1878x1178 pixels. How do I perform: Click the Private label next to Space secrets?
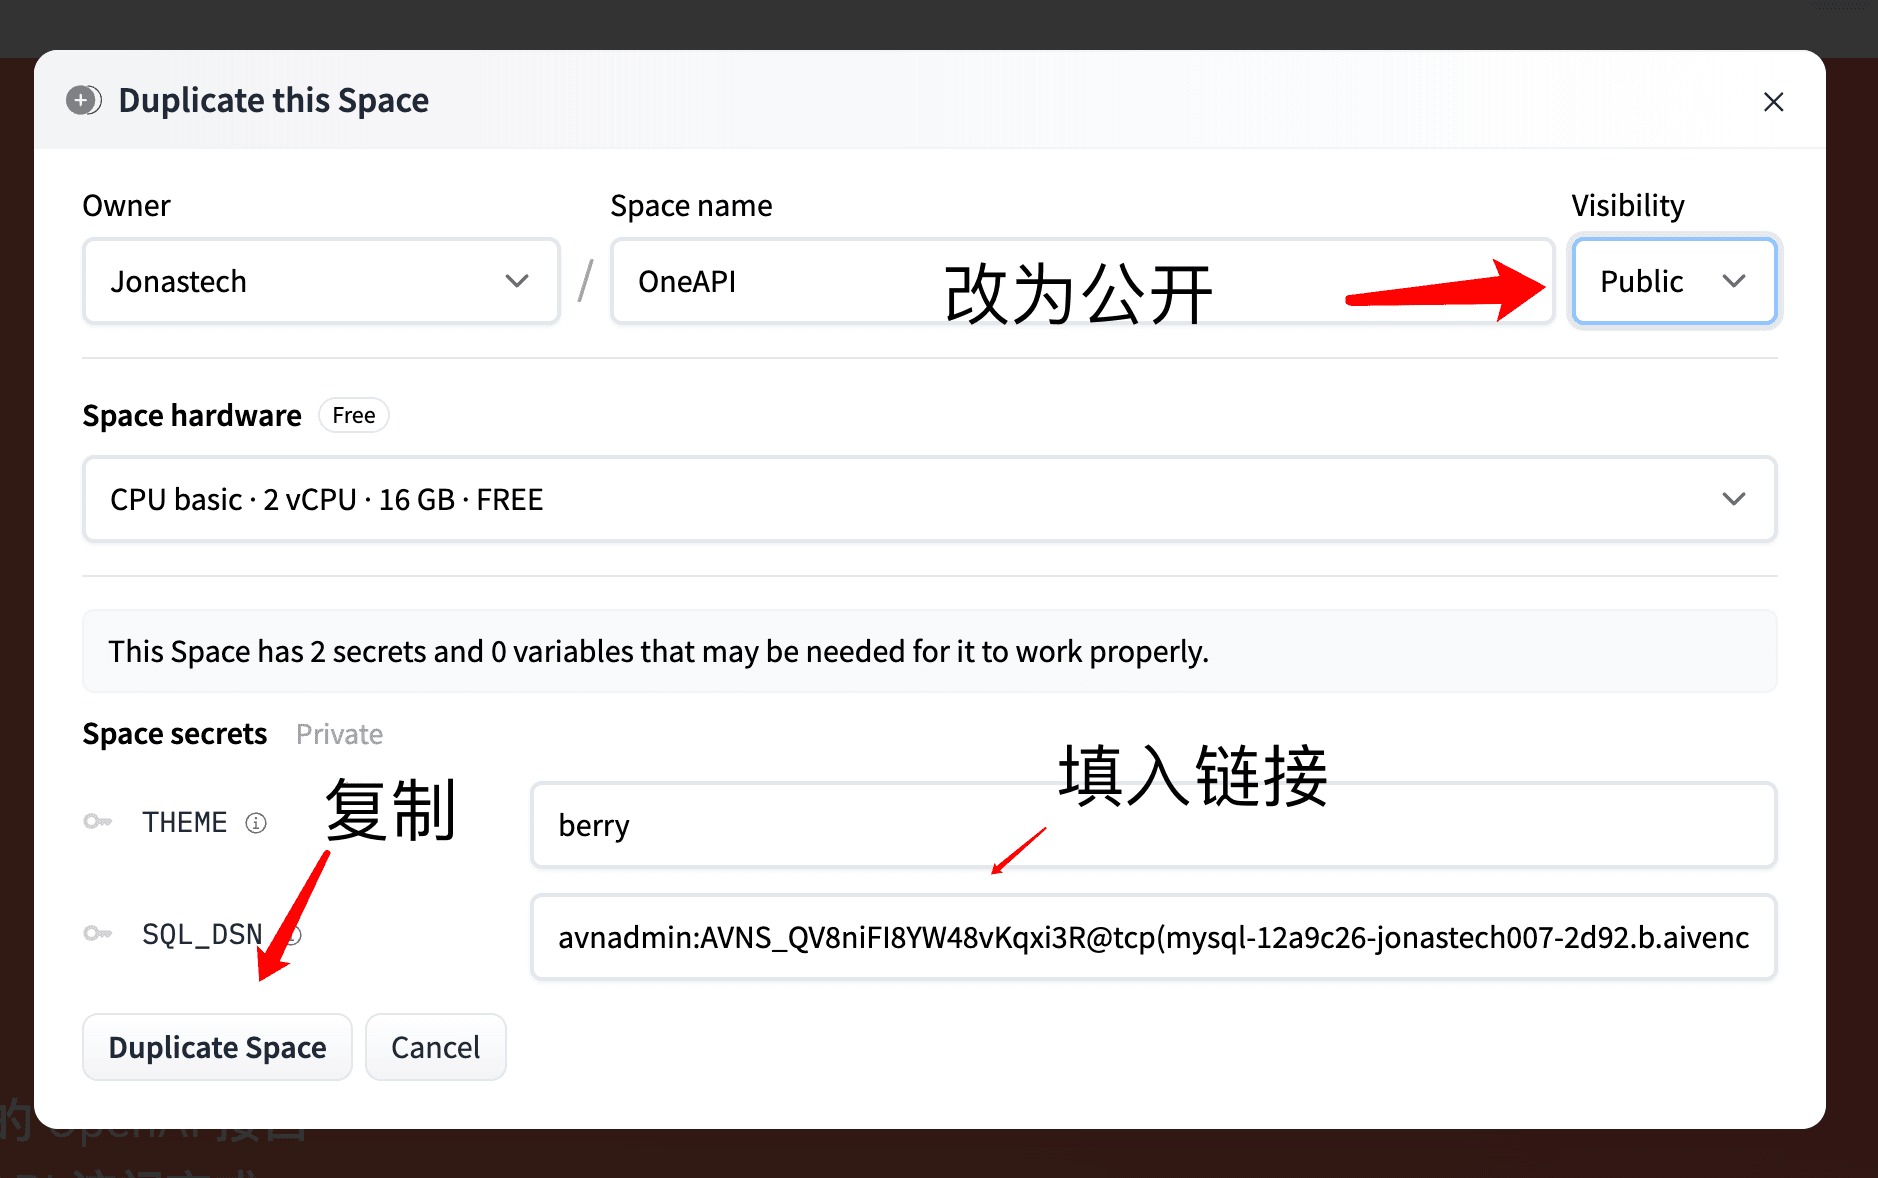pos(339,734)
